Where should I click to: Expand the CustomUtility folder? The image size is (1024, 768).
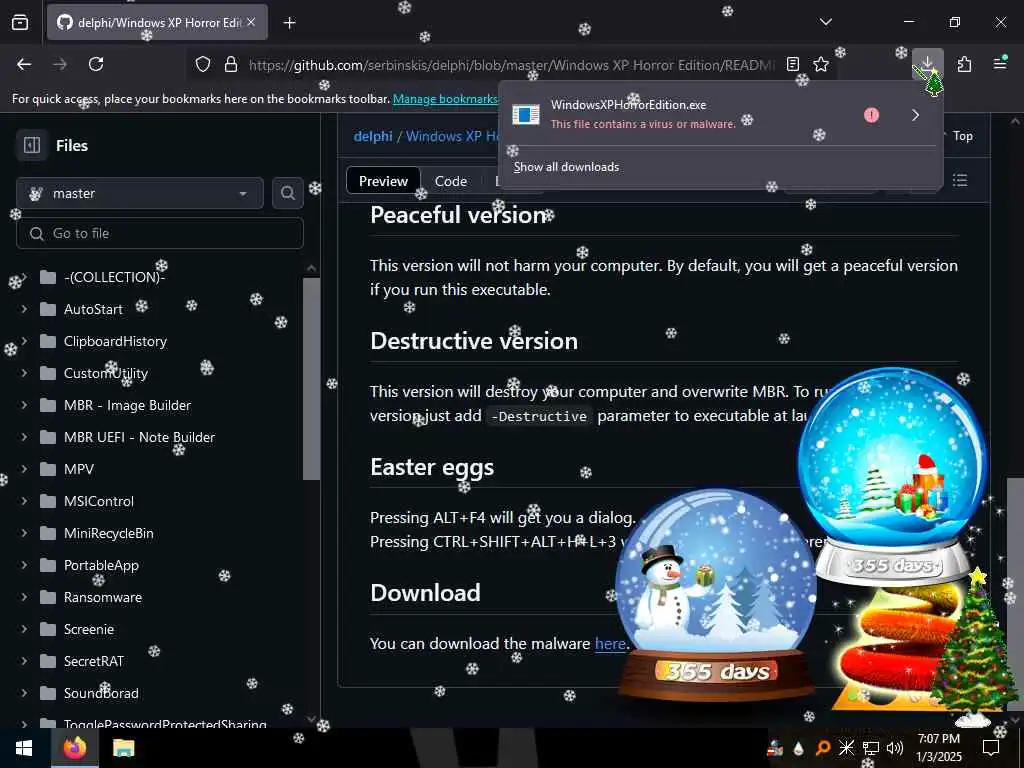click(24, 373)
